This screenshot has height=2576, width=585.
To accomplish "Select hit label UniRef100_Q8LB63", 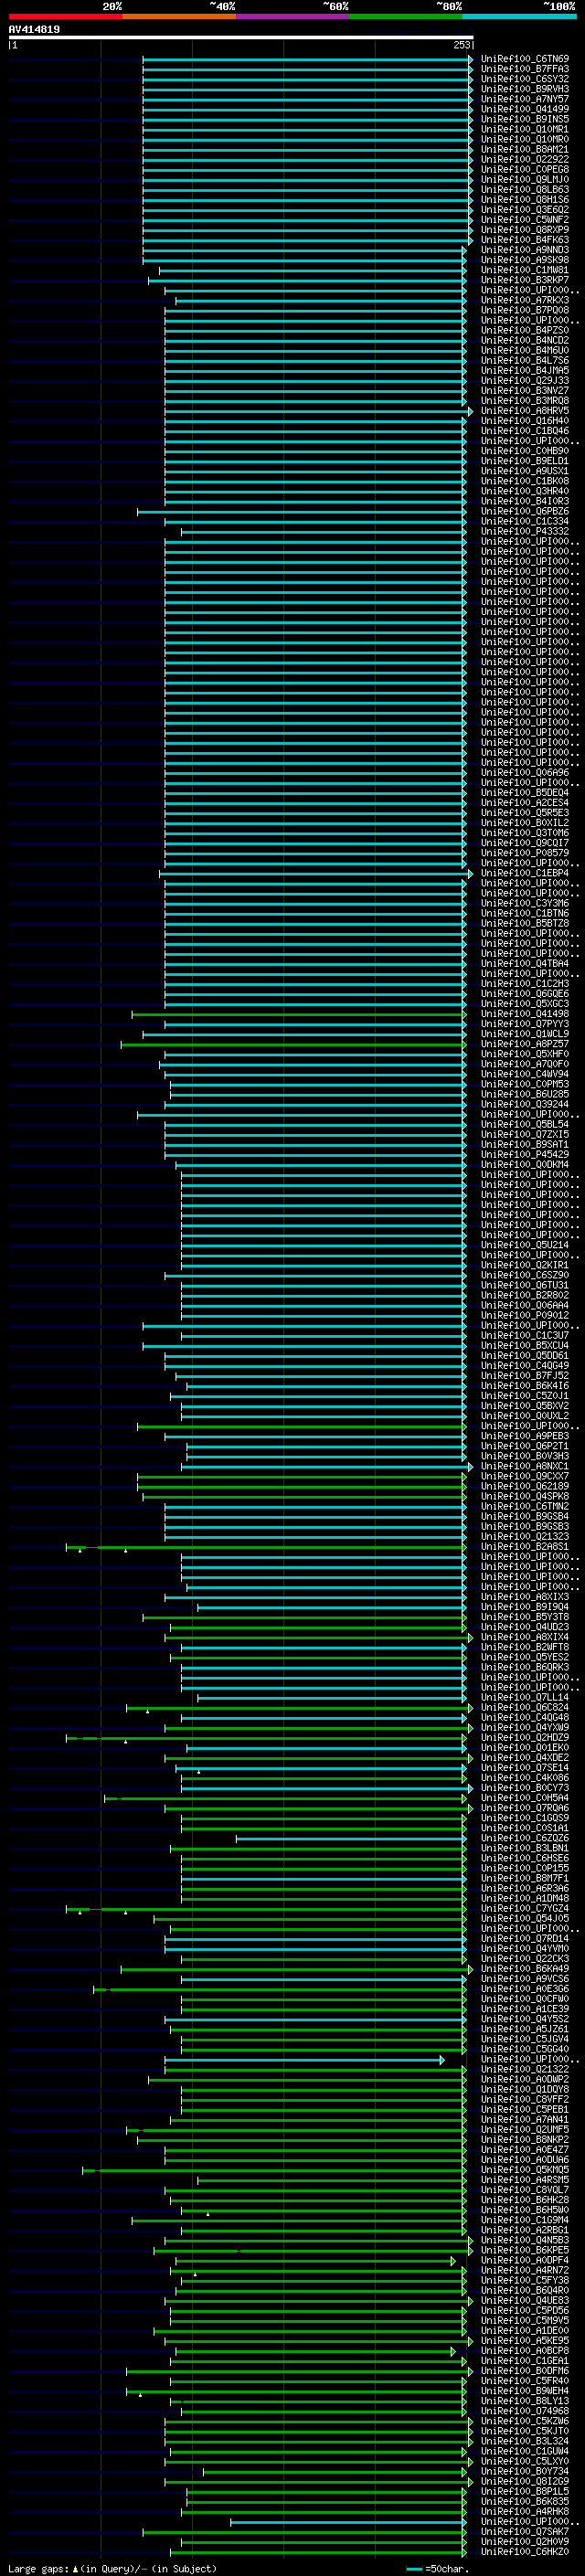I will click(525, 189).
